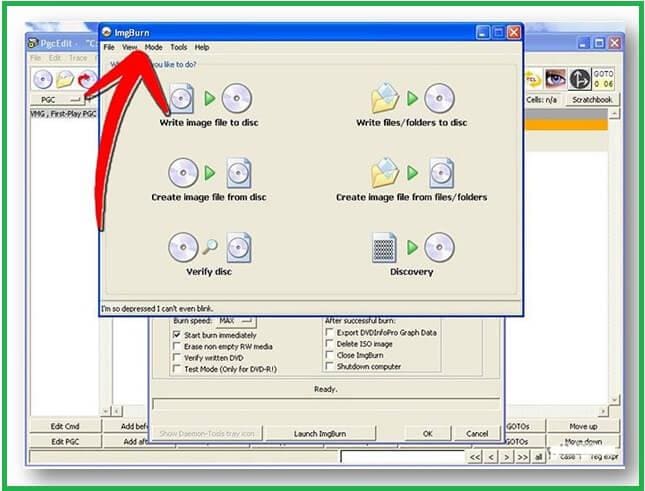The width and height of the screenshot is (645, 491).
Task: Click the red arrow toolbar icon in PgcEdit
Action: pos(86,79)
